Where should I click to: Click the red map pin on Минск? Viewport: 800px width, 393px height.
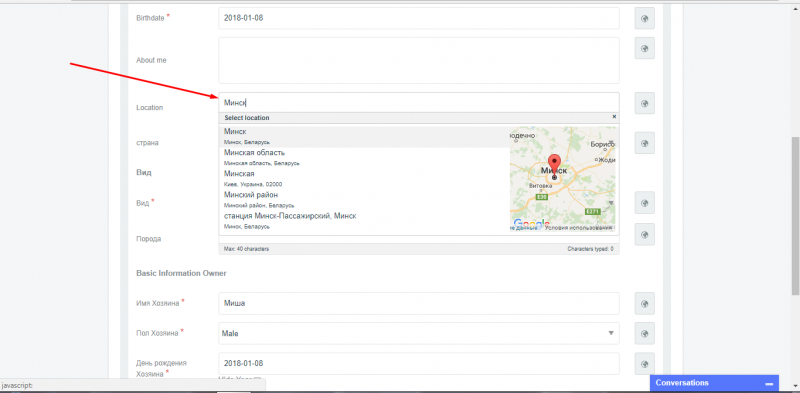554,166
